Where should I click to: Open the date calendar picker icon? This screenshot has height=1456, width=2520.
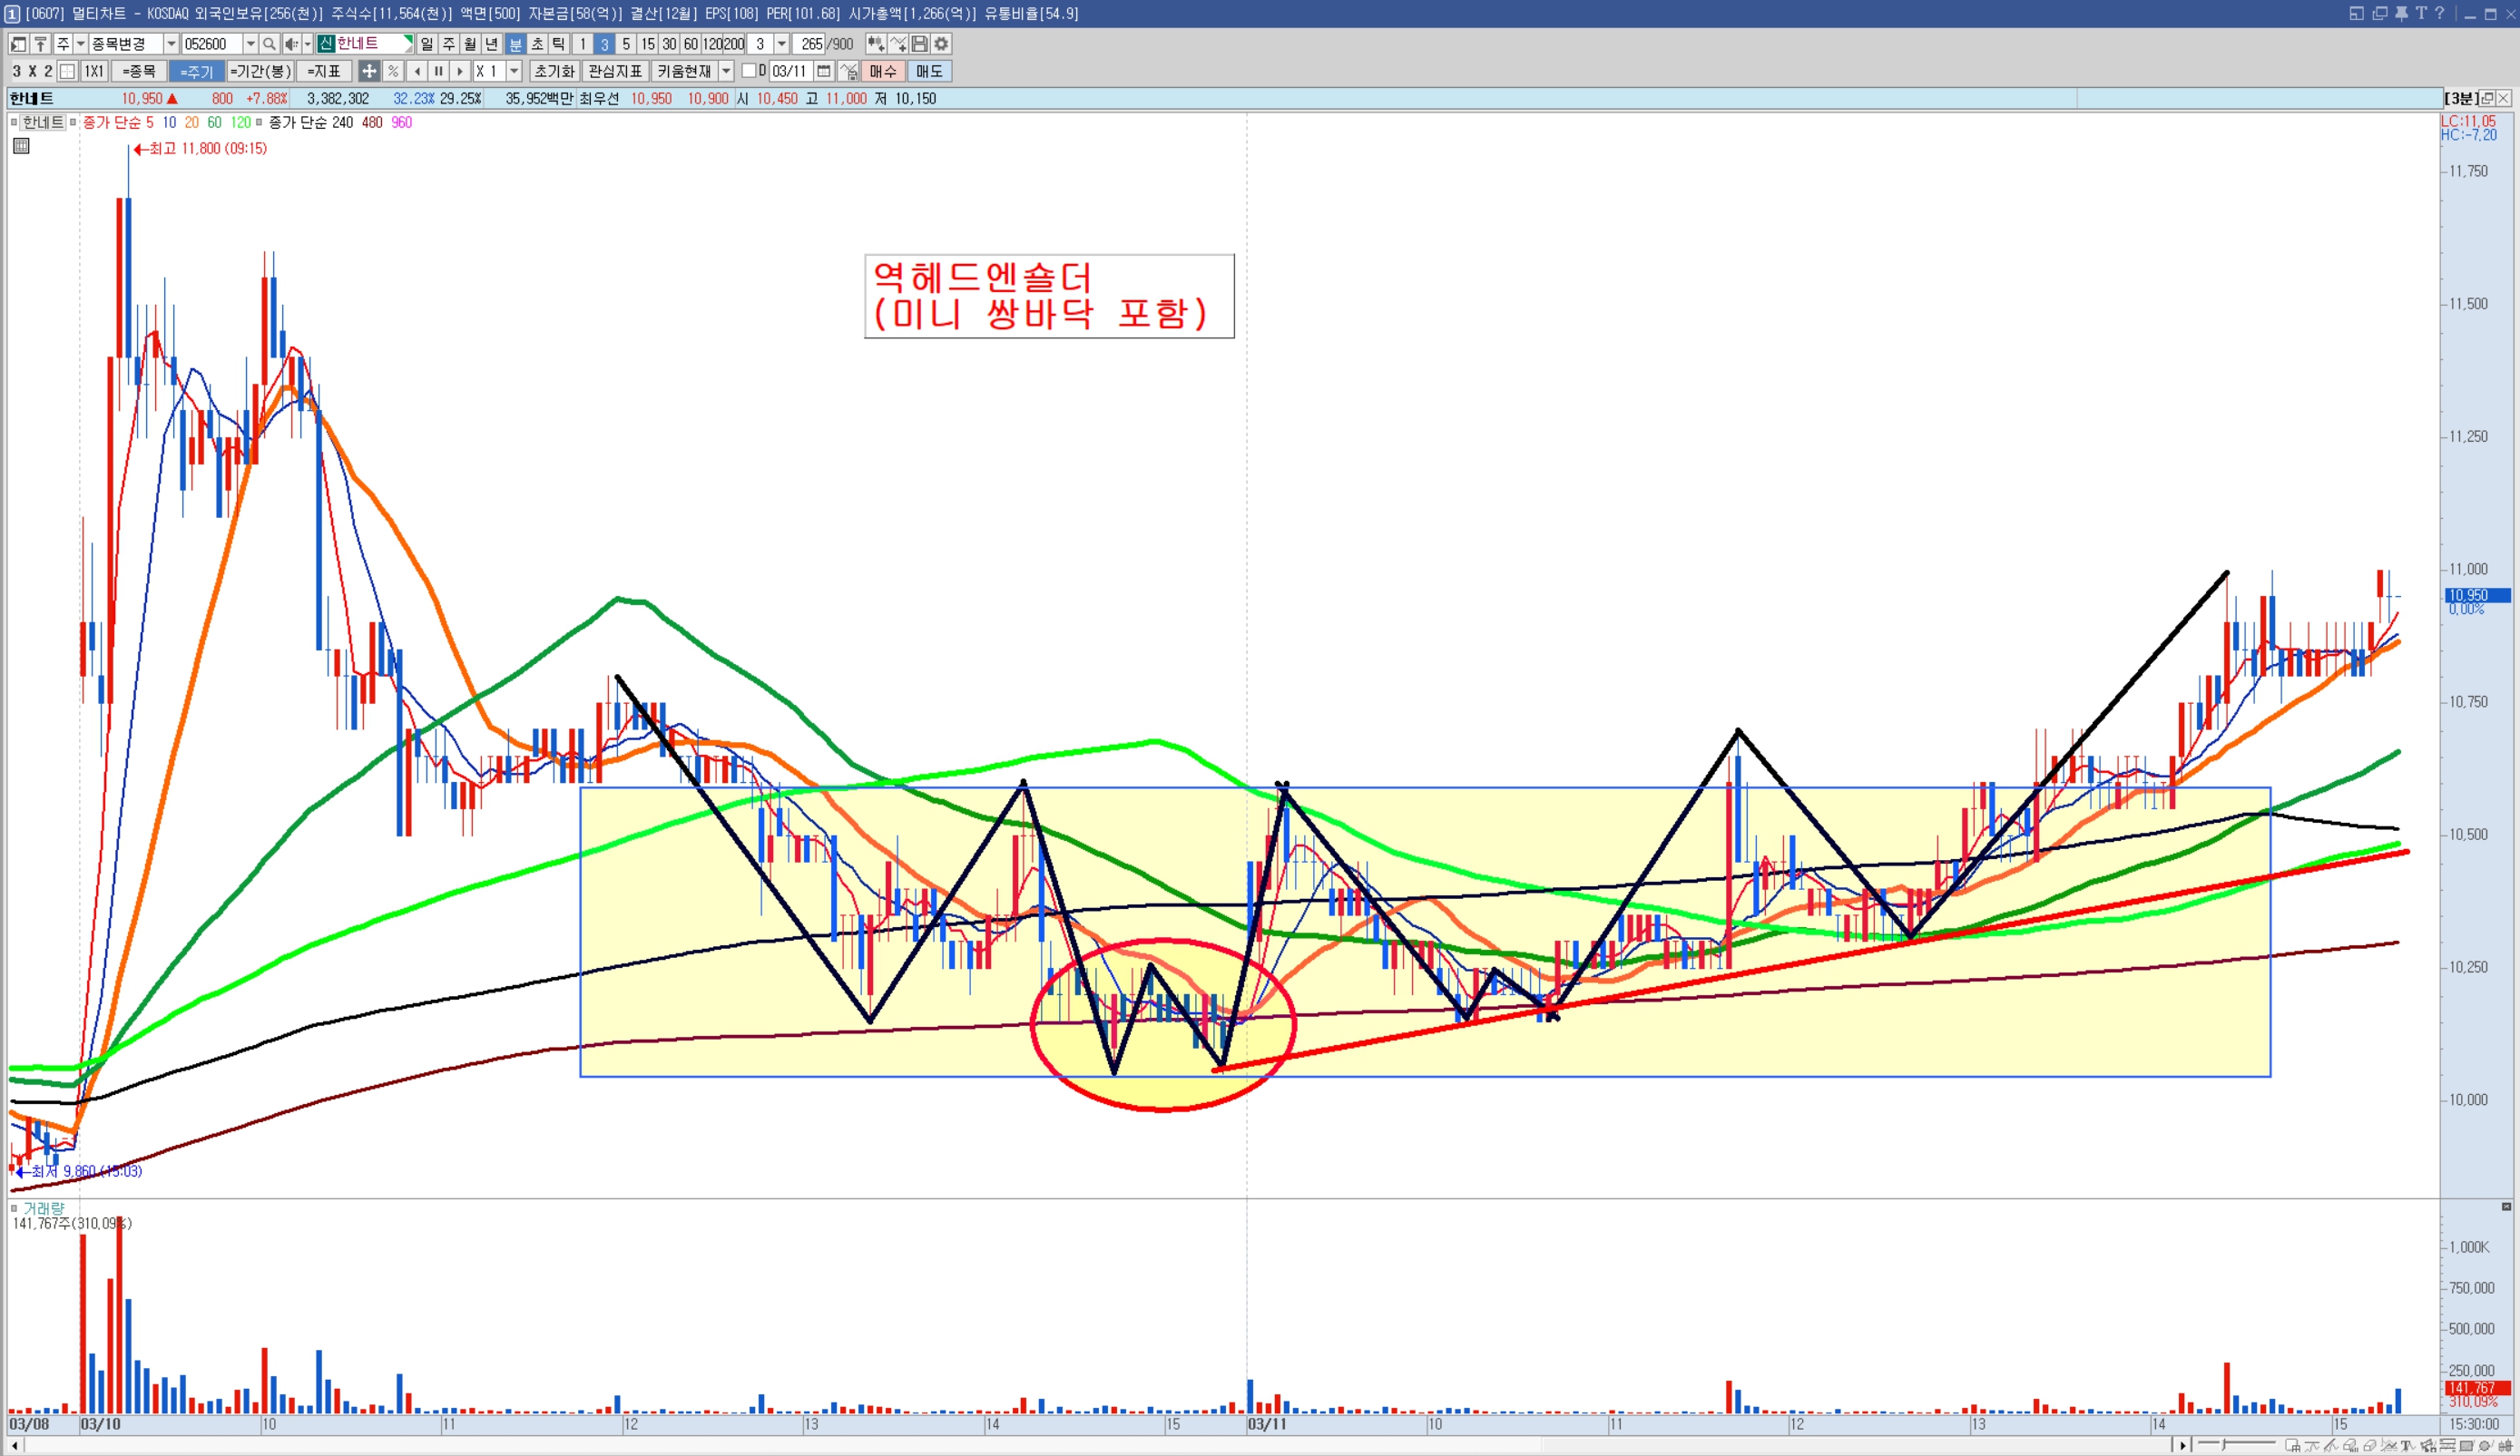click(824, 71)
